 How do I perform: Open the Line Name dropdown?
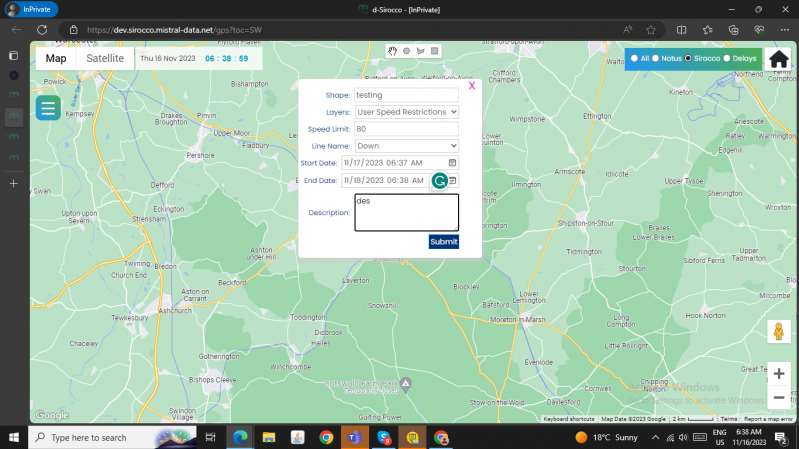tap(407, 146)
